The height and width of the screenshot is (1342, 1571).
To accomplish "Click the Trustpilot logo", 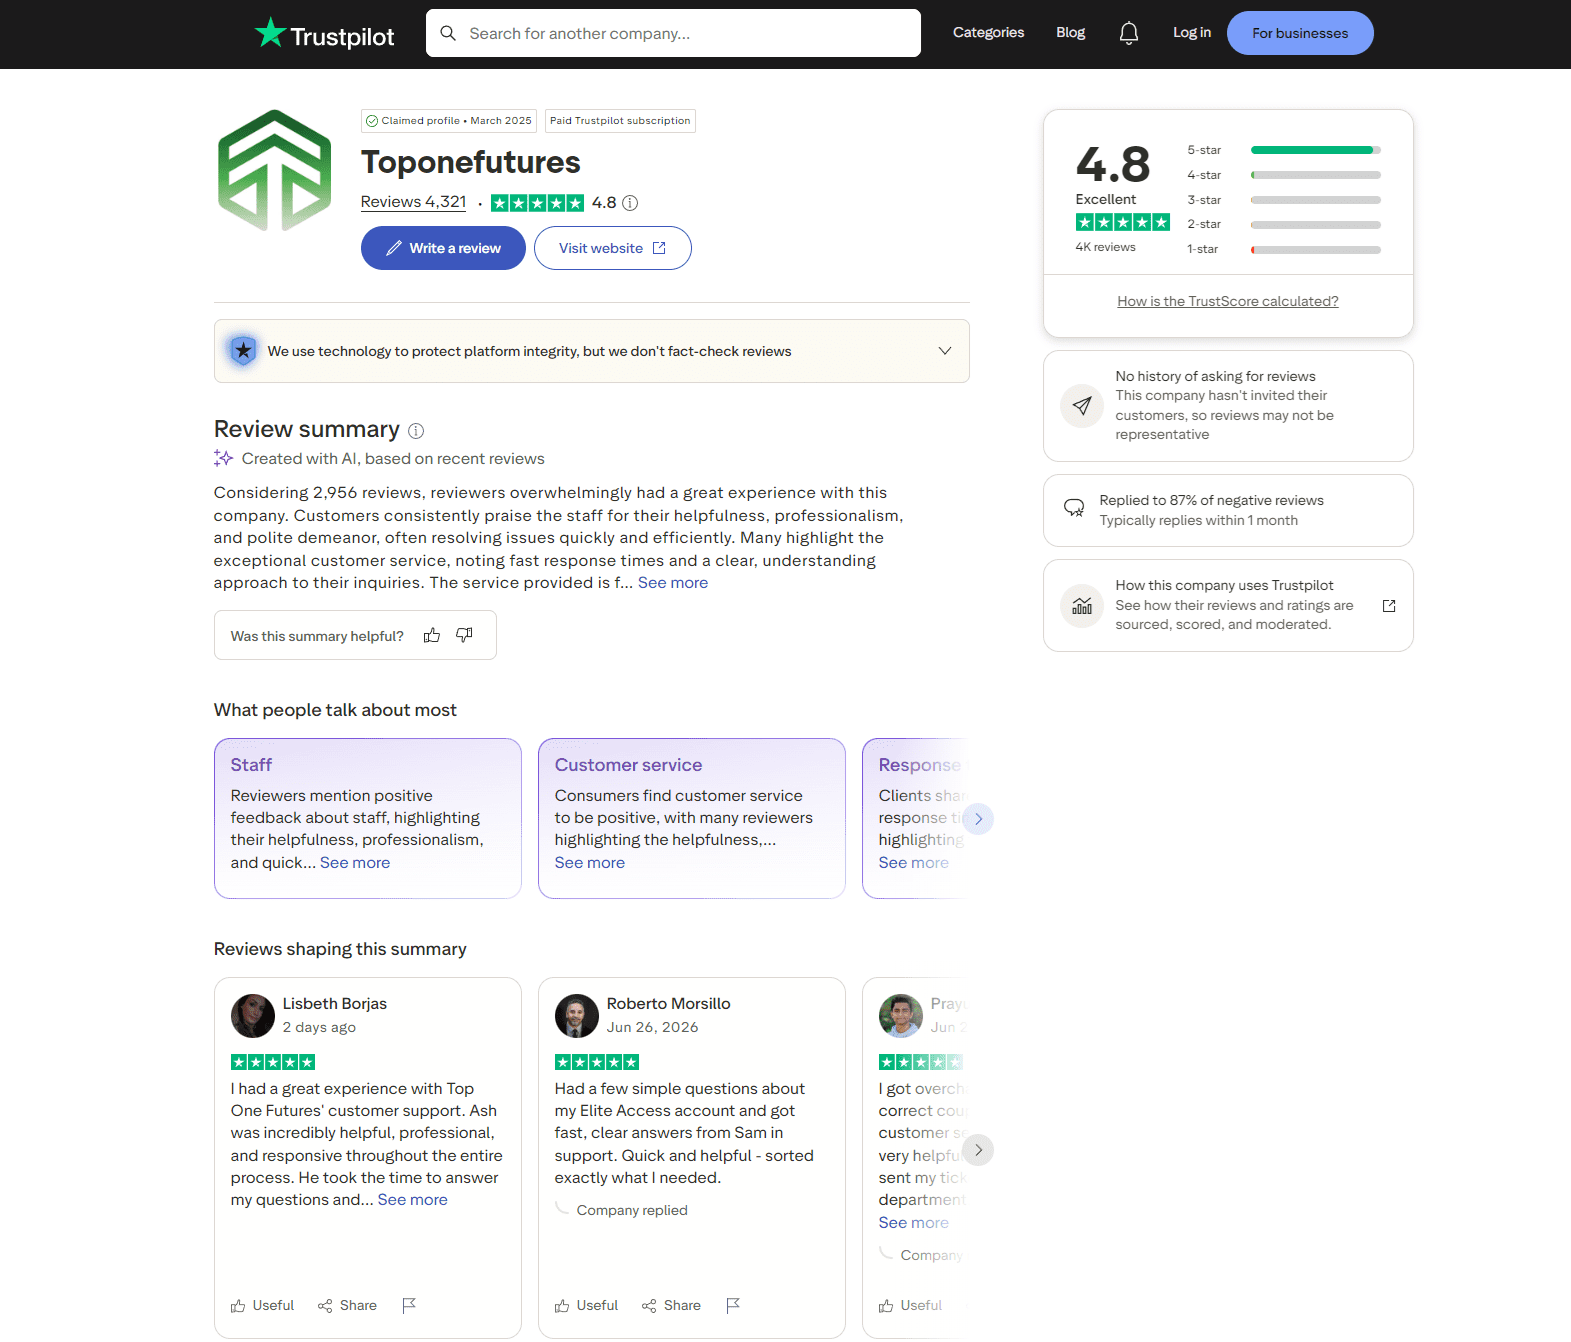I will 324,34.
